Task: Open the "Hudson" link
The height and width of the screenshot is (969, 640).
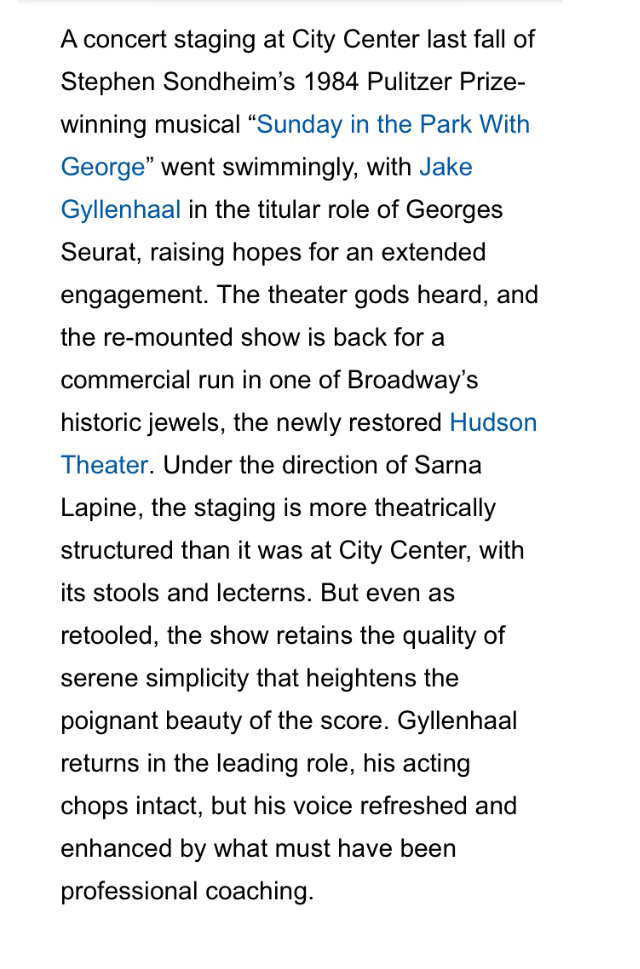Action: point(493,423)
